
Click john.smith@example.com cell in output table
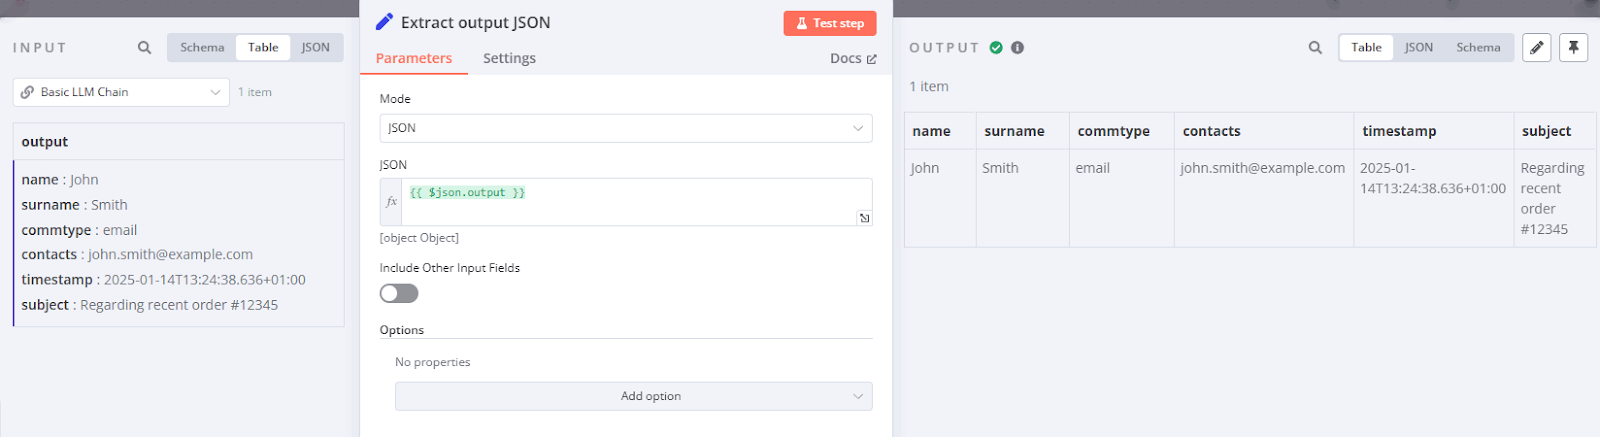pyautogui.click(x=1264, y=198)
